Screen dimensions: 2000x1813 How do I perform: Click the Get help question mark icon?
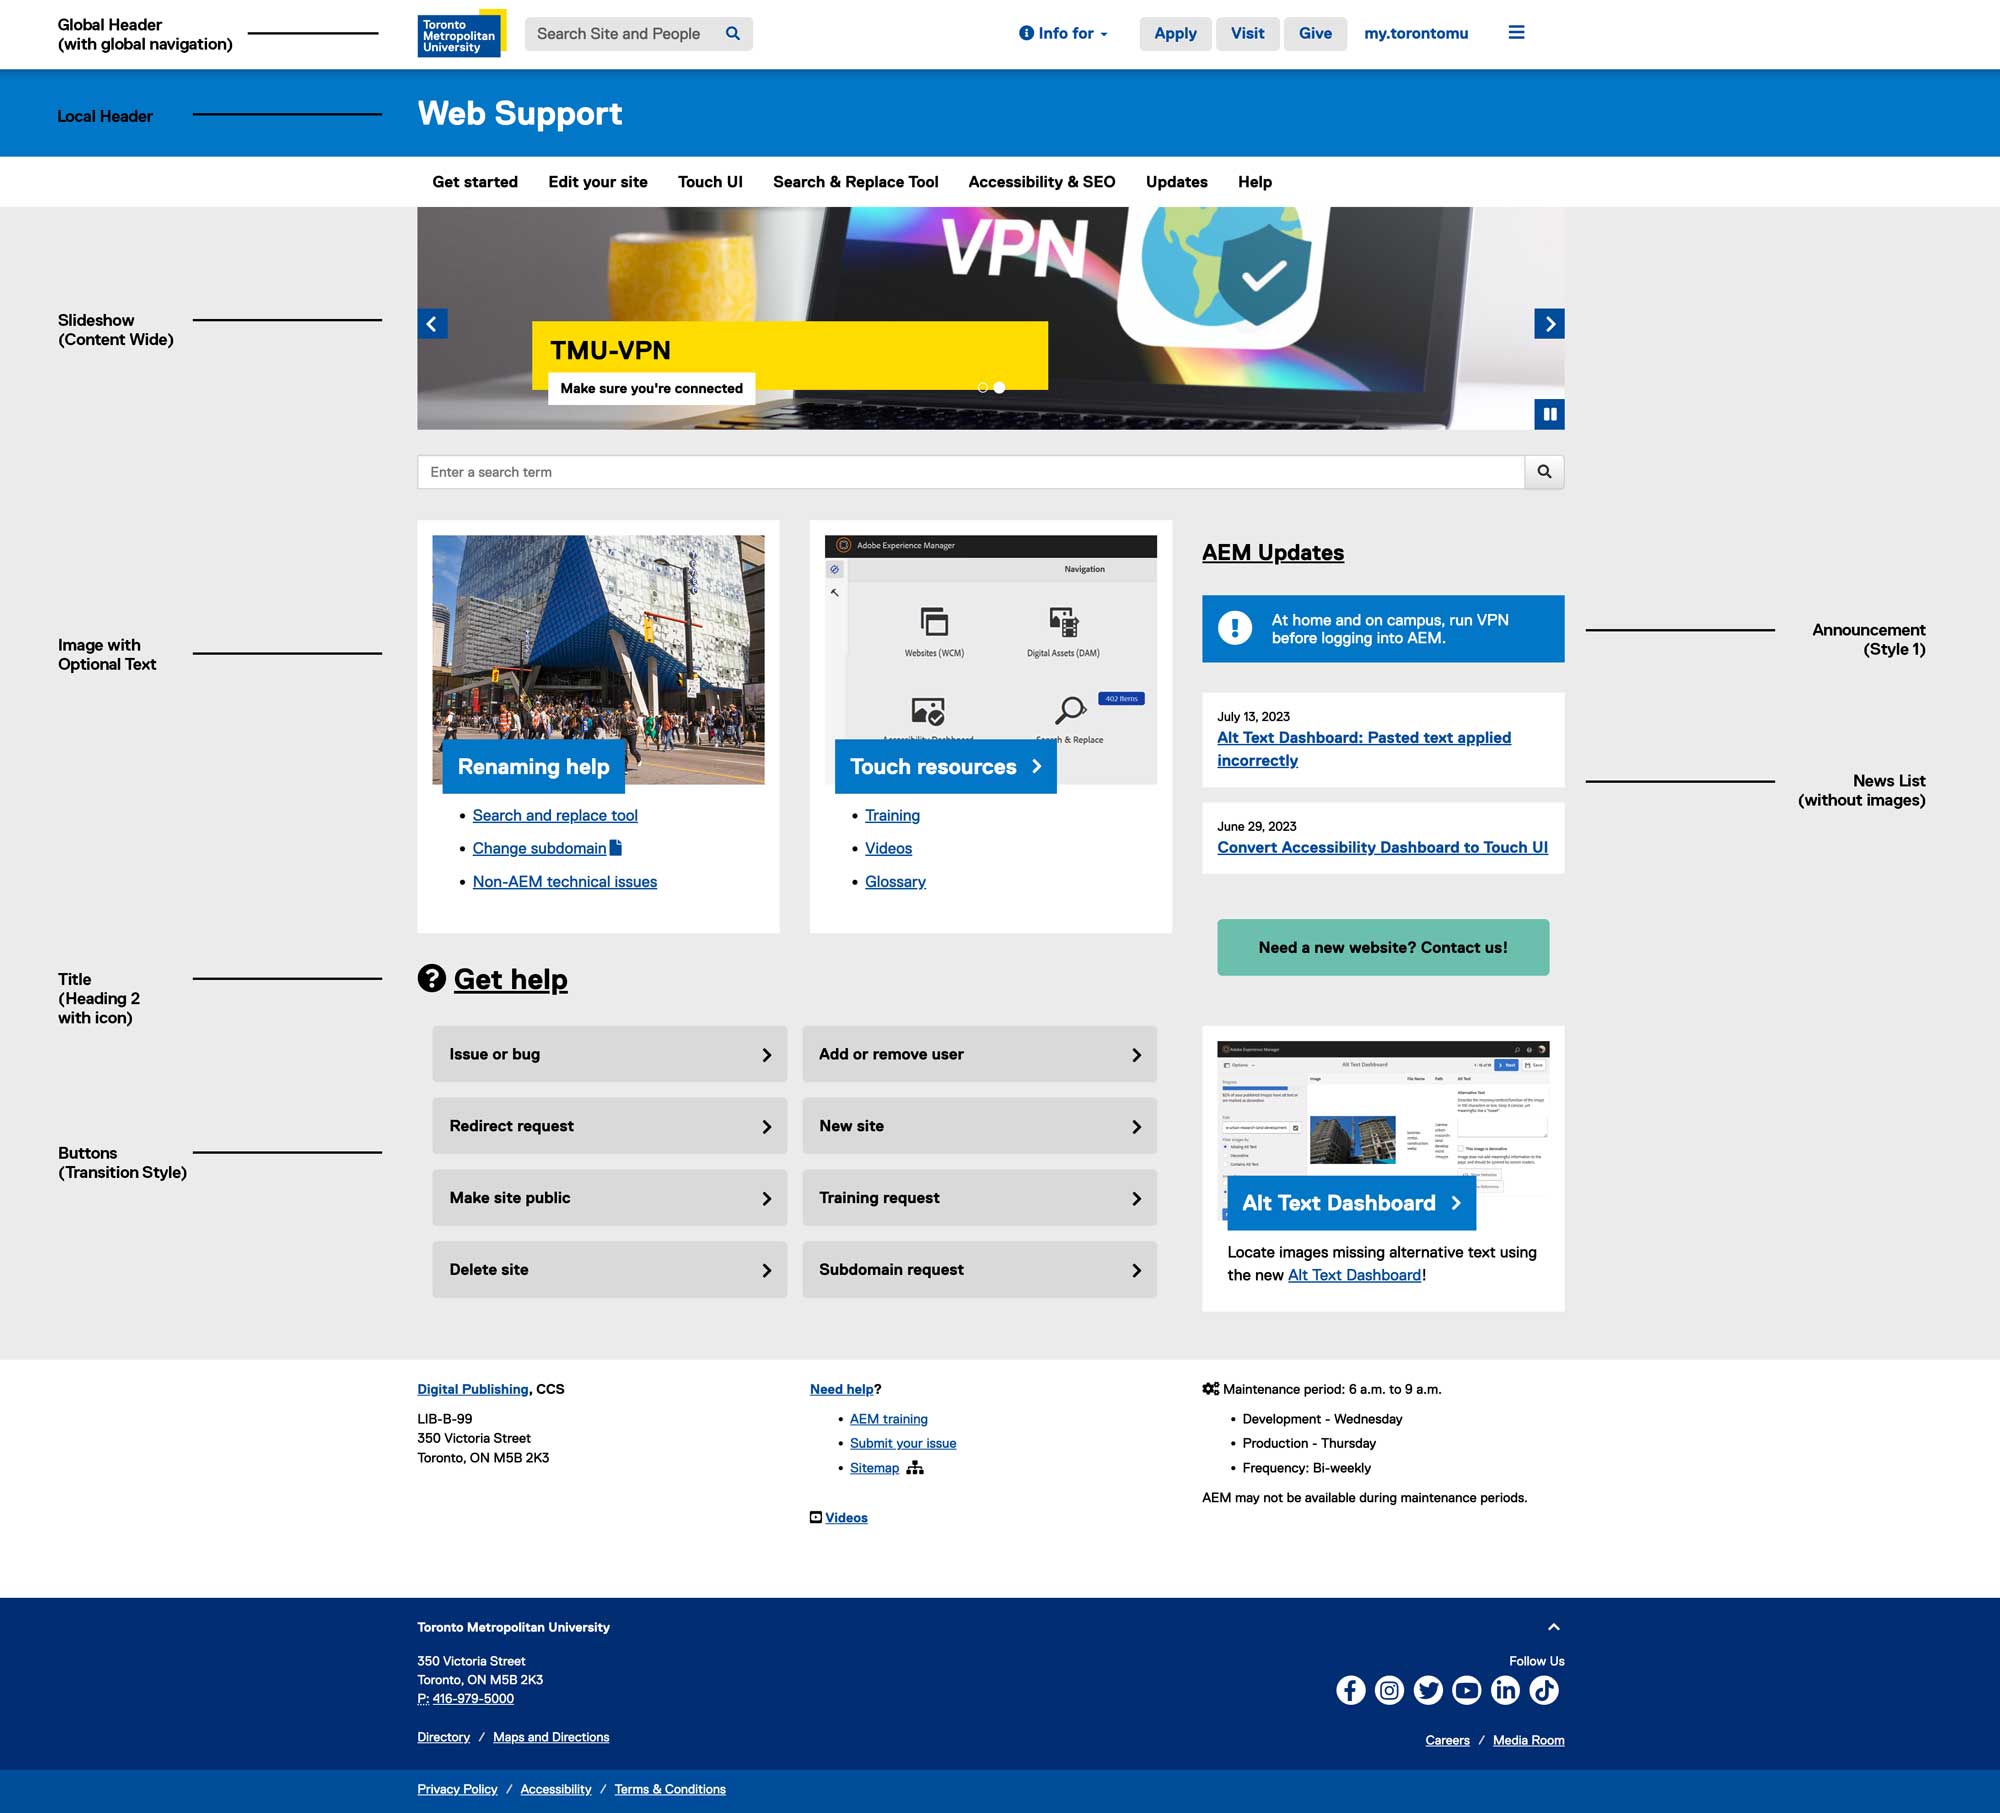(431, 978)
